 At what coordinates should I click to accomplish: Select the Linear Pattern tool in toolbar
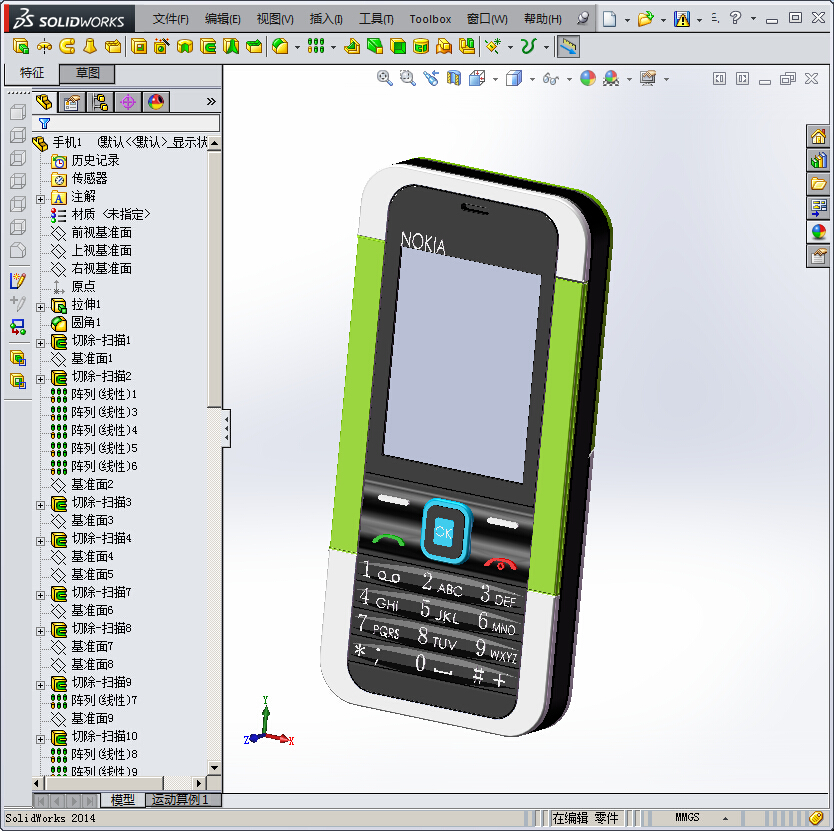[316, 47]
